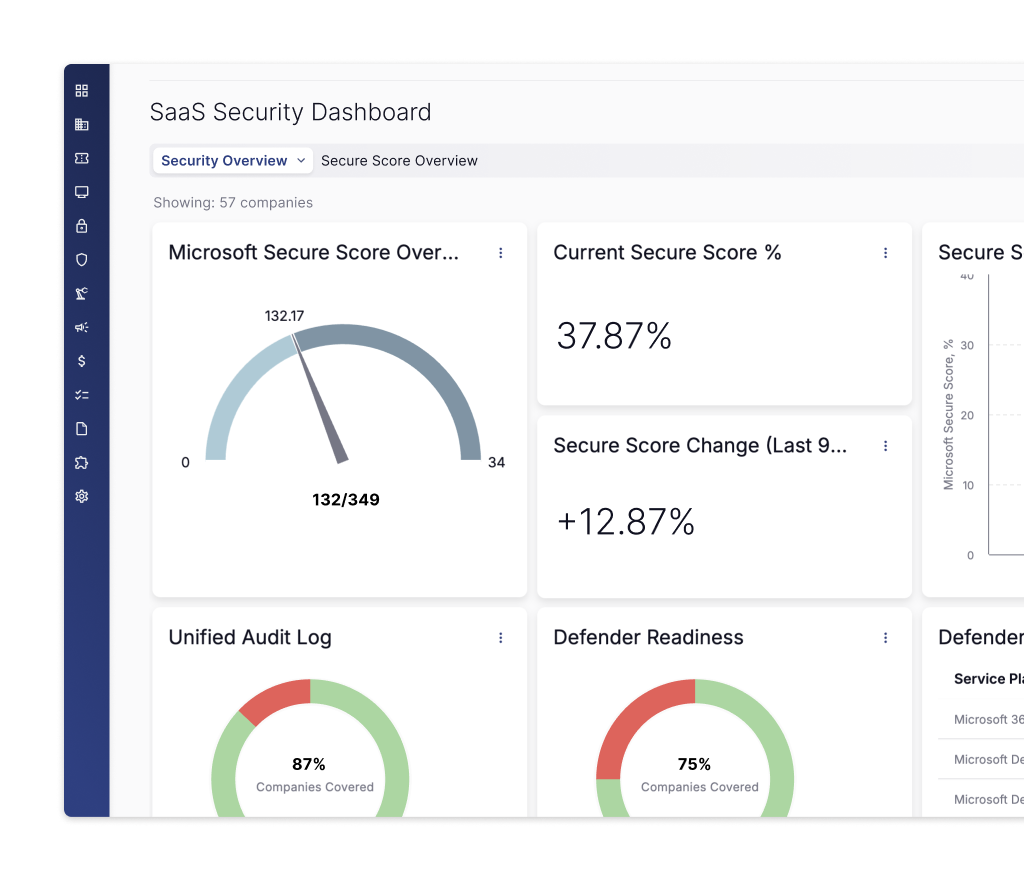Switch to Secure Score Overview tab
This screenshot has width=1024, height=881.
399,161
